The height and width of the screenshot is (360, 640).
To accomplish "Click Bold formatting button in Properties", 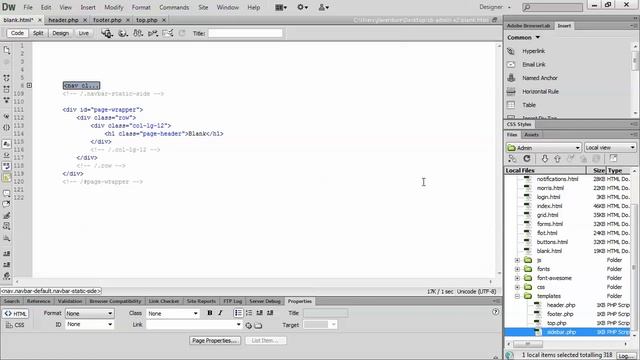I will point(210,313).
